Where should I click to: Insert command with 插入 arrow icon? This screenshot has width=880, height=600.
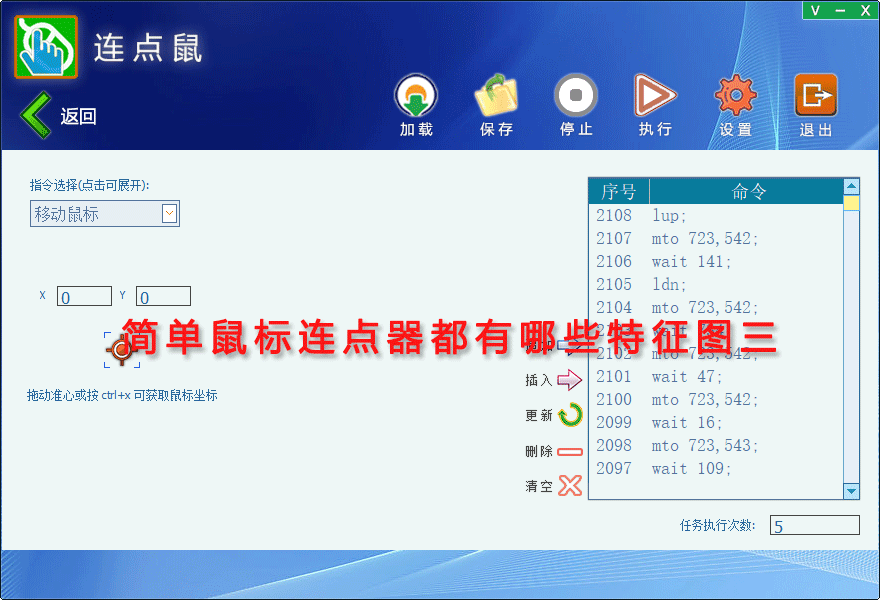570,380
